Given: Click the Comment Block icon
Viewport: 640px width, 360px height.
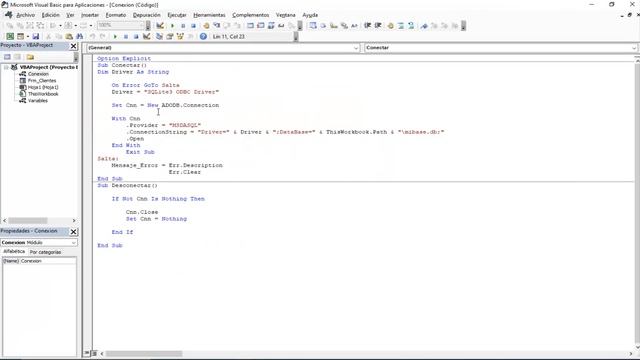Looking at the screenshot, I should (401, 25).
